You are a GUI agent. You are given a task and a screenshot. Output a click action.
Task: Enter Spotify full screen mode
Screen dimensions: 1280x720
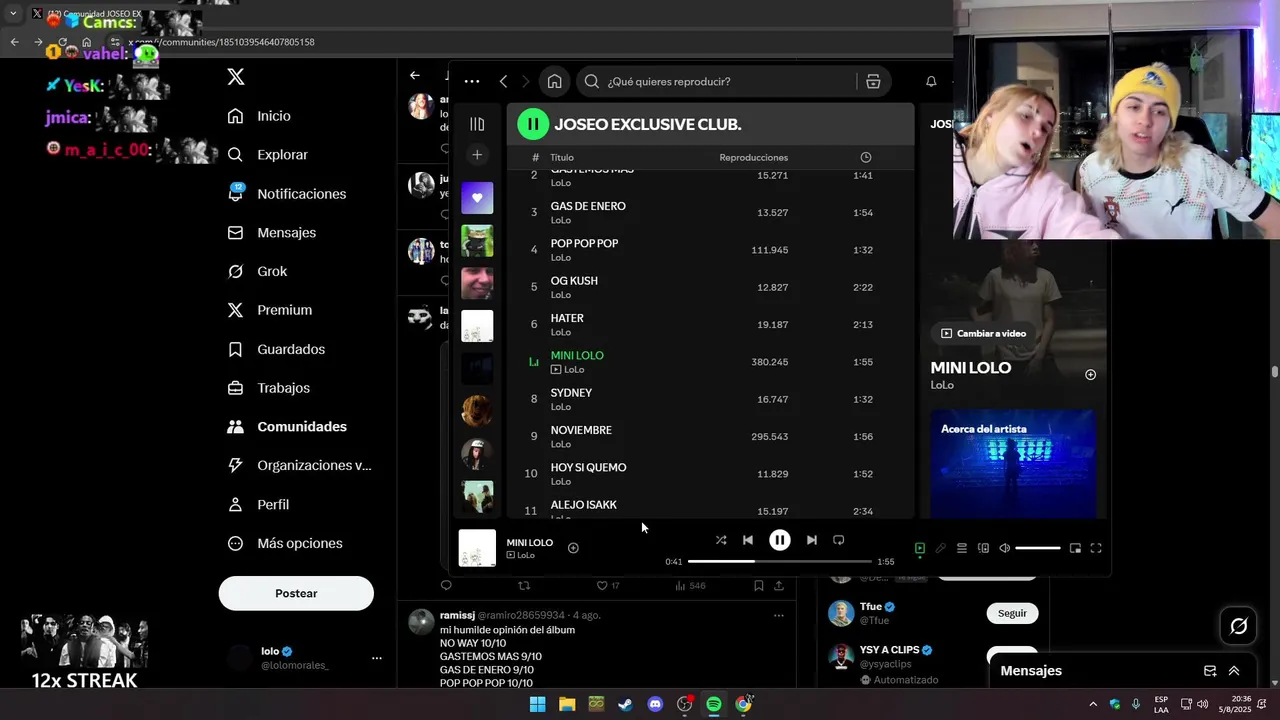1096,548
